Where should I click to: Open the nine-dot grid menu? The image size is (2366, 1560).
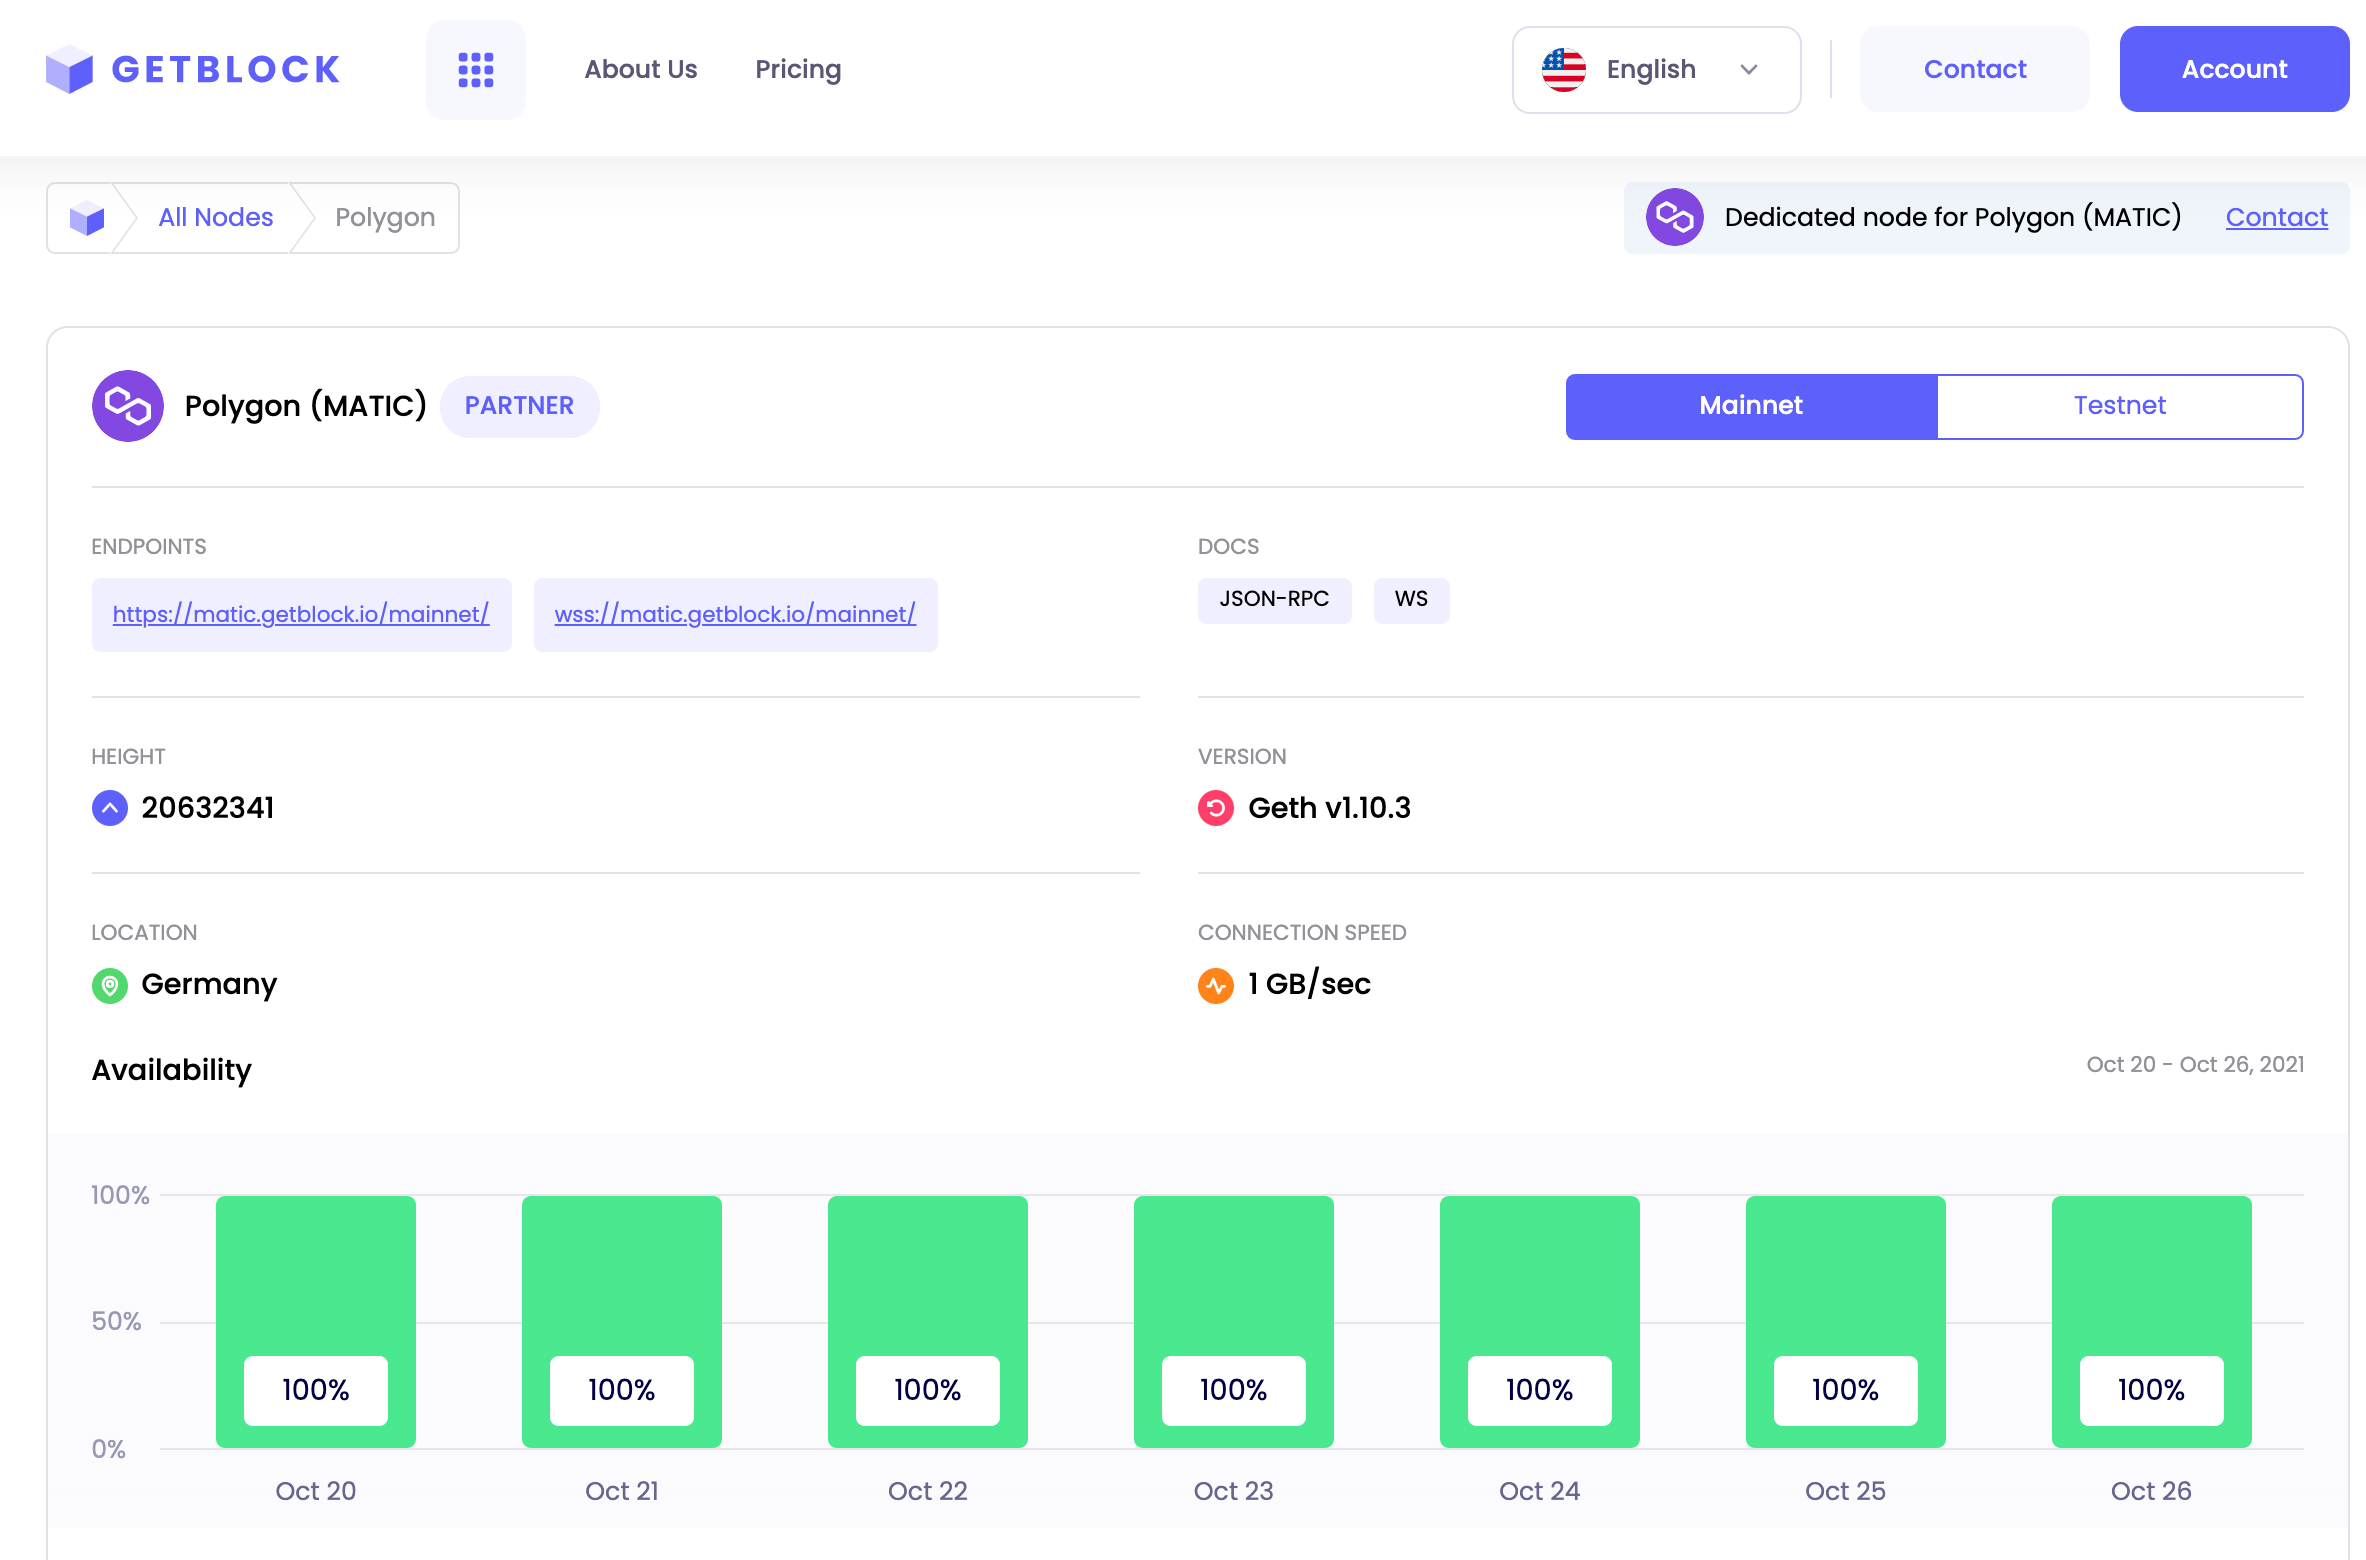(476, 70)
